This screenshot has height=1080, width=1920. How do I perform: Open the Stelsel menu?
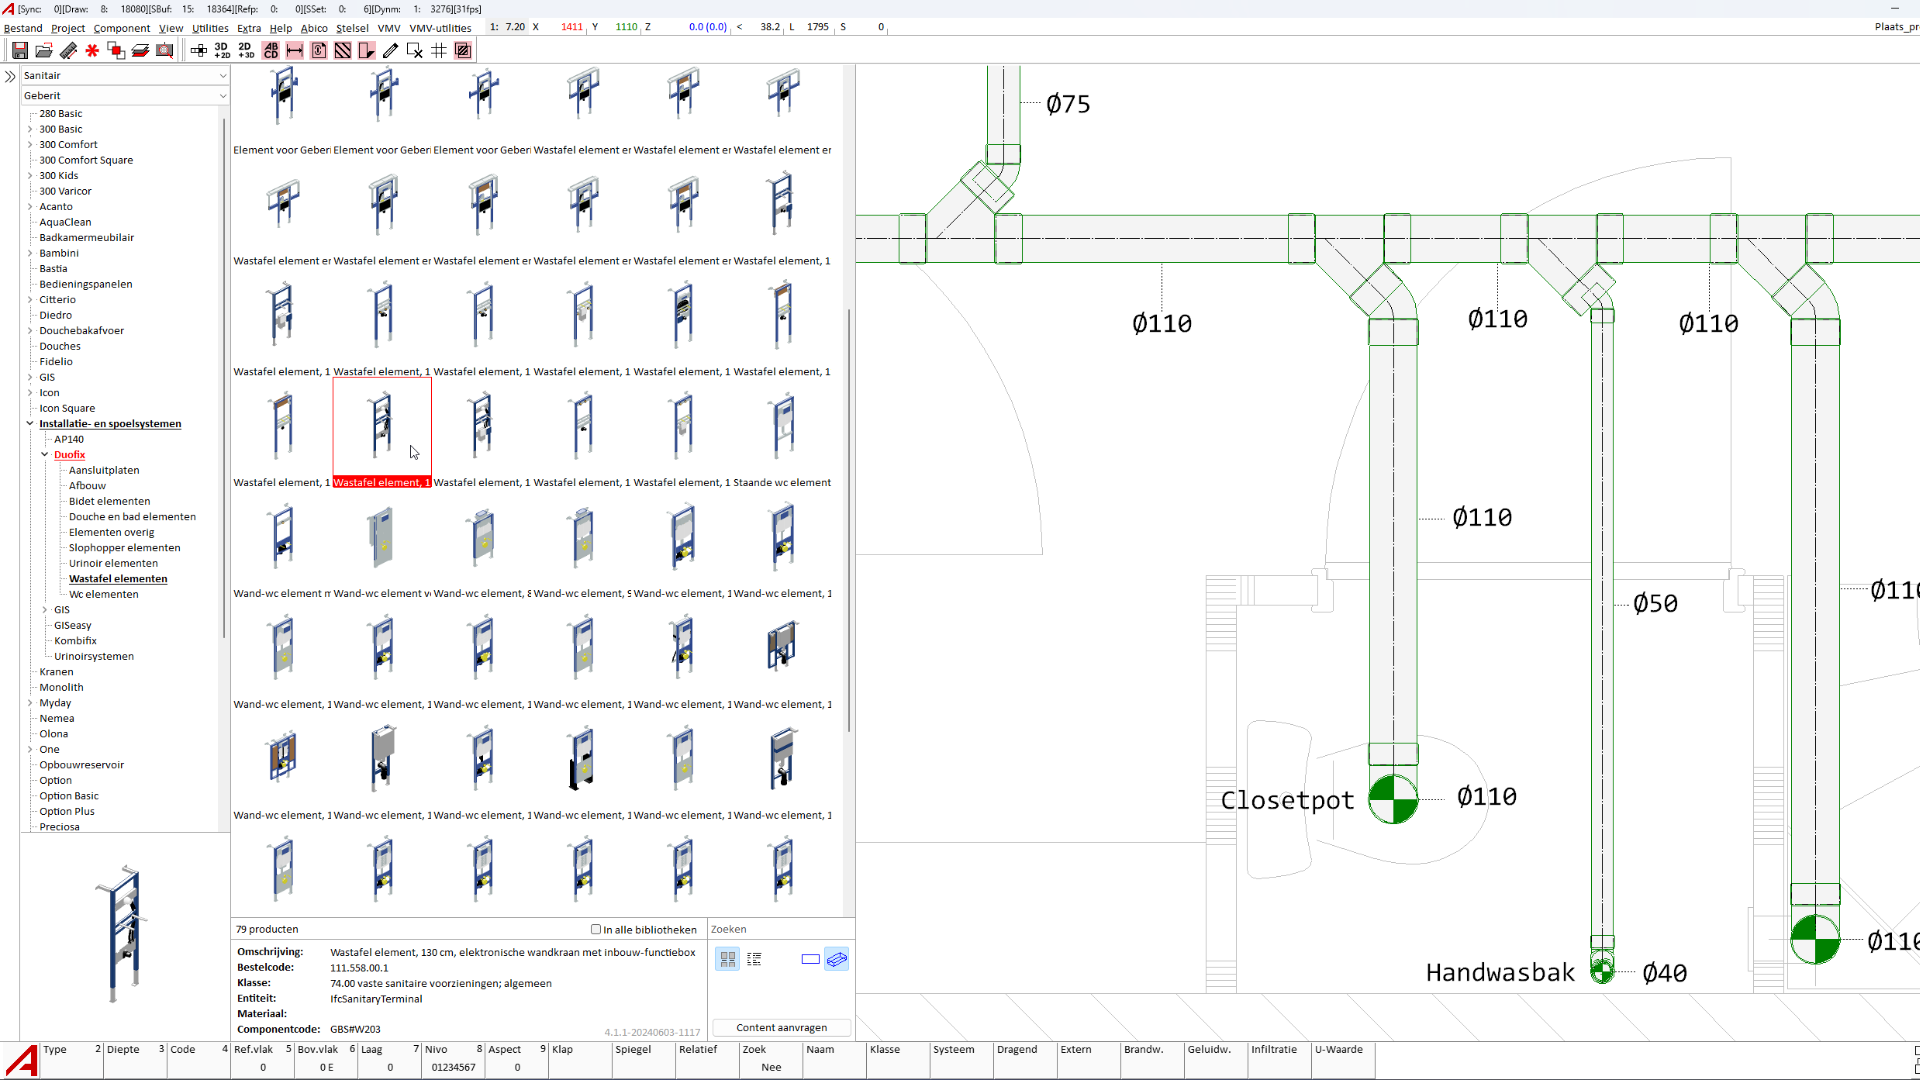pos(352,28)
